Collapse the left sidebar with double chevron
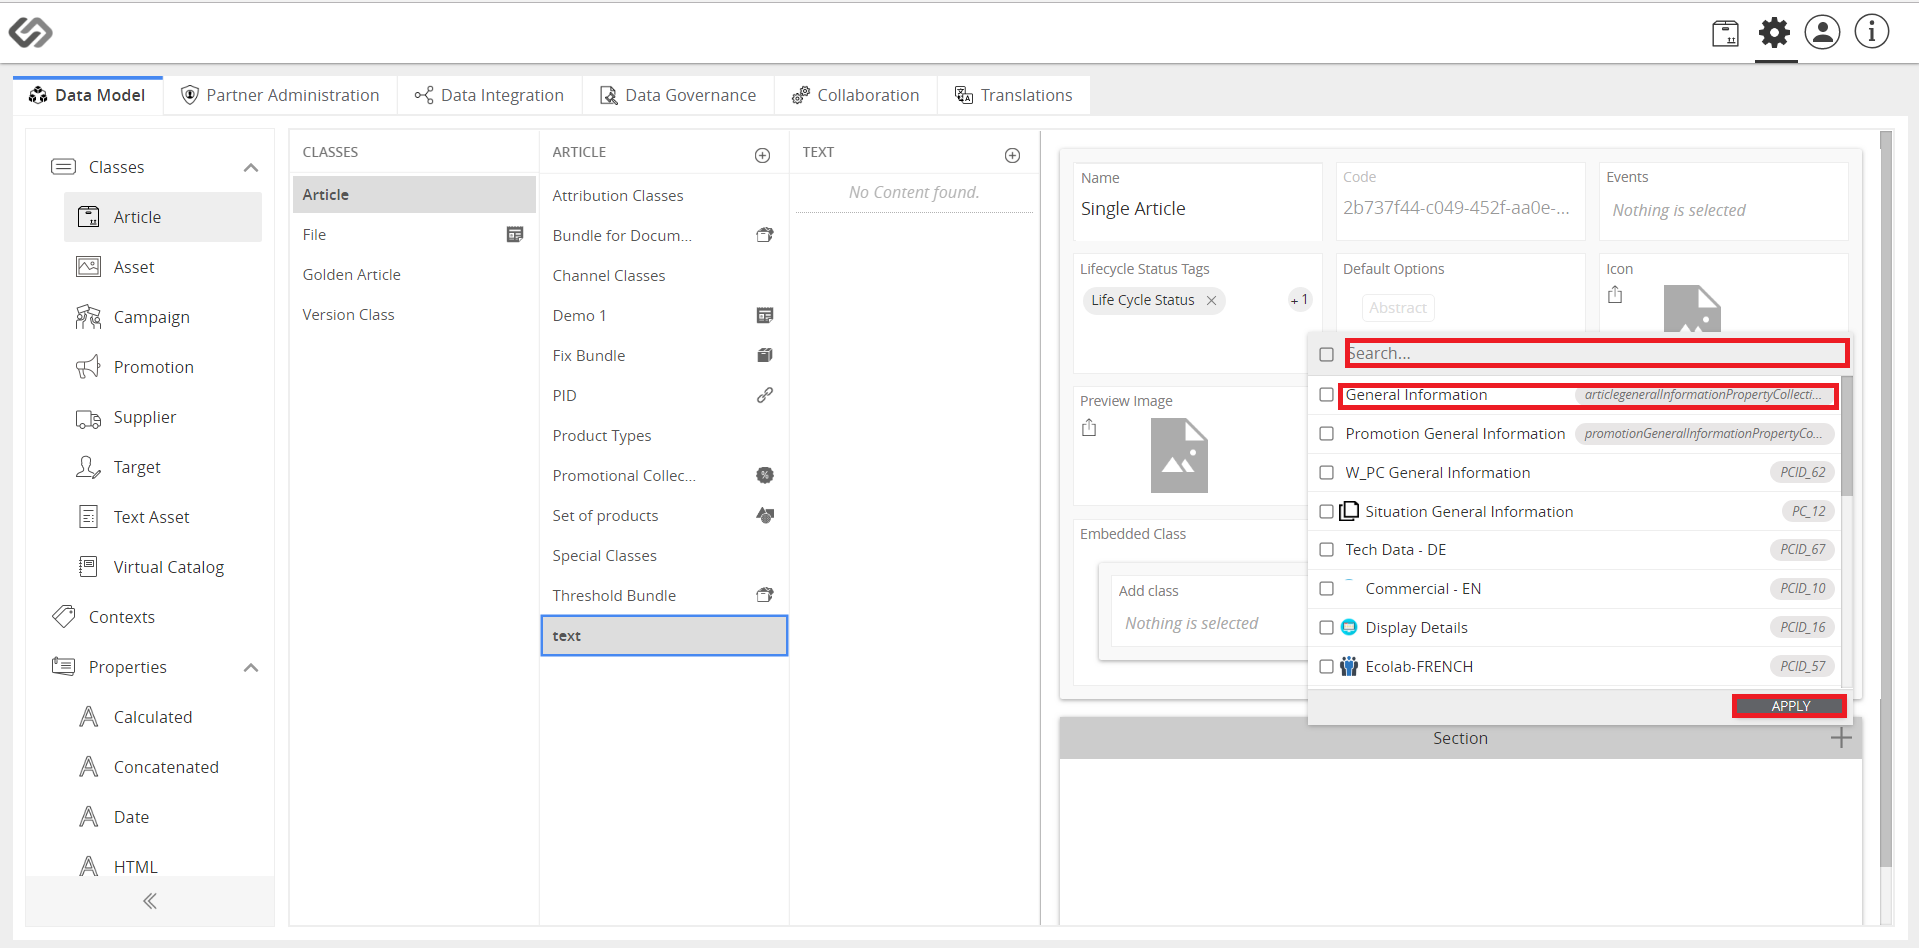 click(150, 901)
